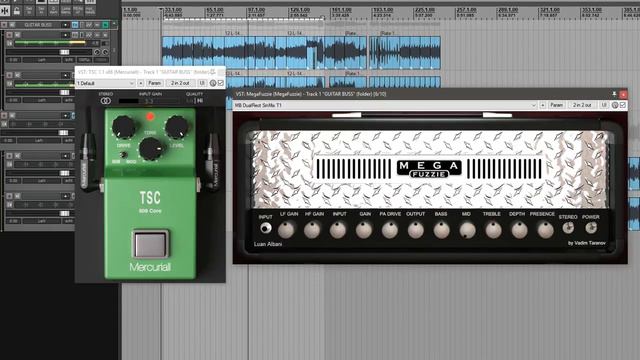Click the volume fader of the second track
640x360 pixels.
[x=64, y=52]
